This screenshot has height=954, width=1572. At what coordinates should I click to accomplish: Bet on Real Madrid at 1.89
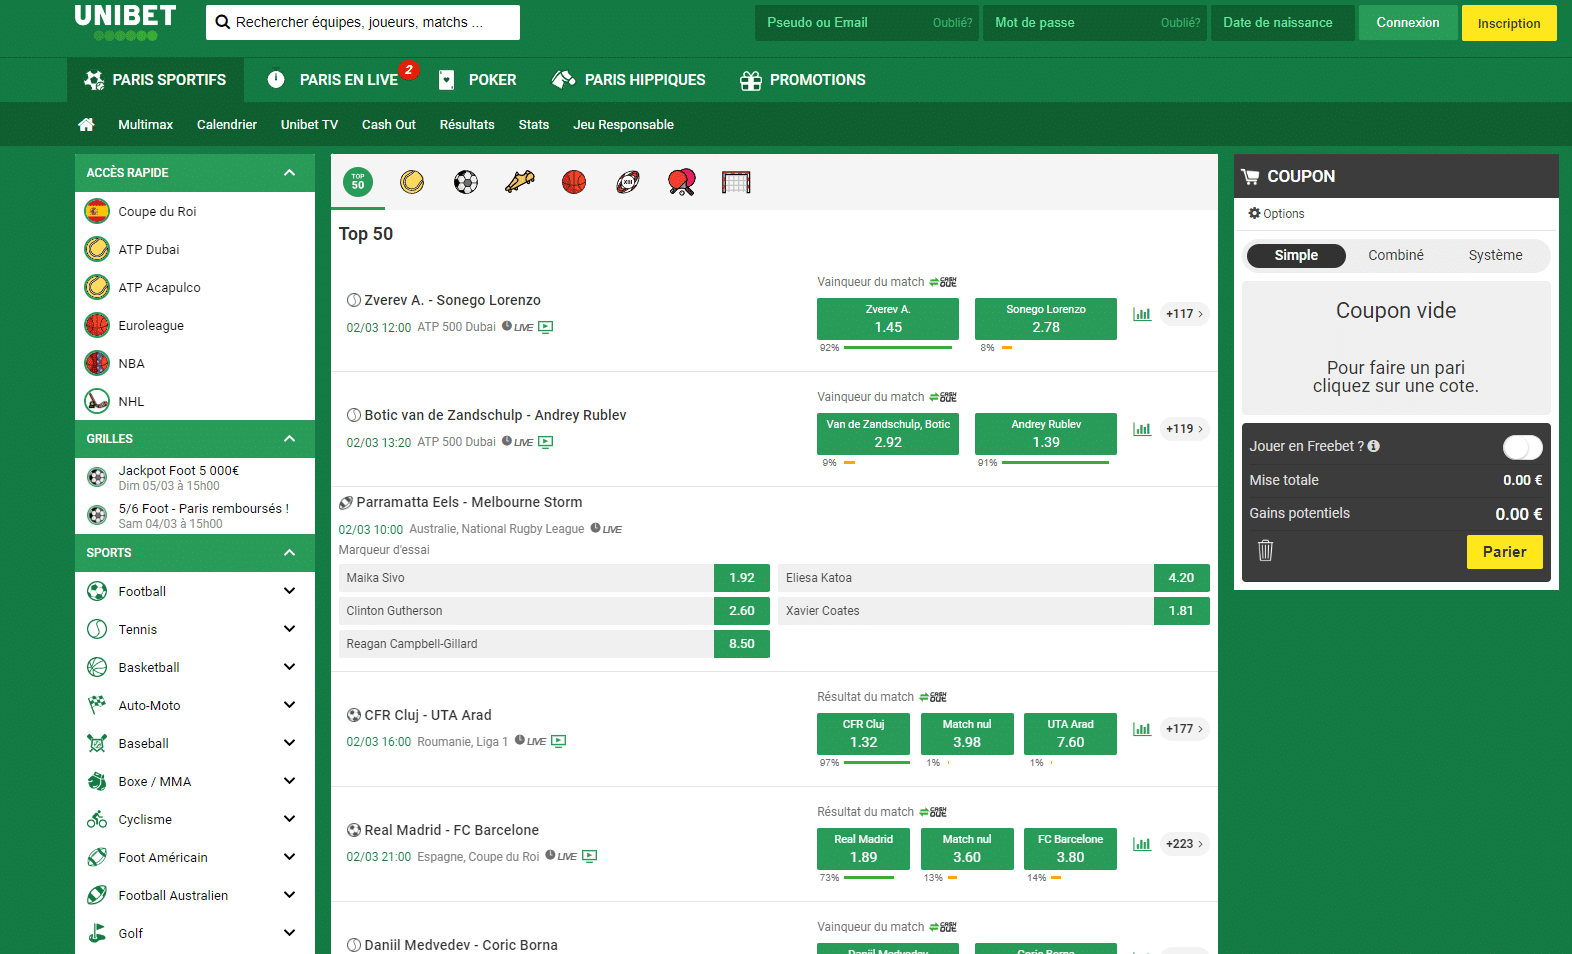(863, 848)
